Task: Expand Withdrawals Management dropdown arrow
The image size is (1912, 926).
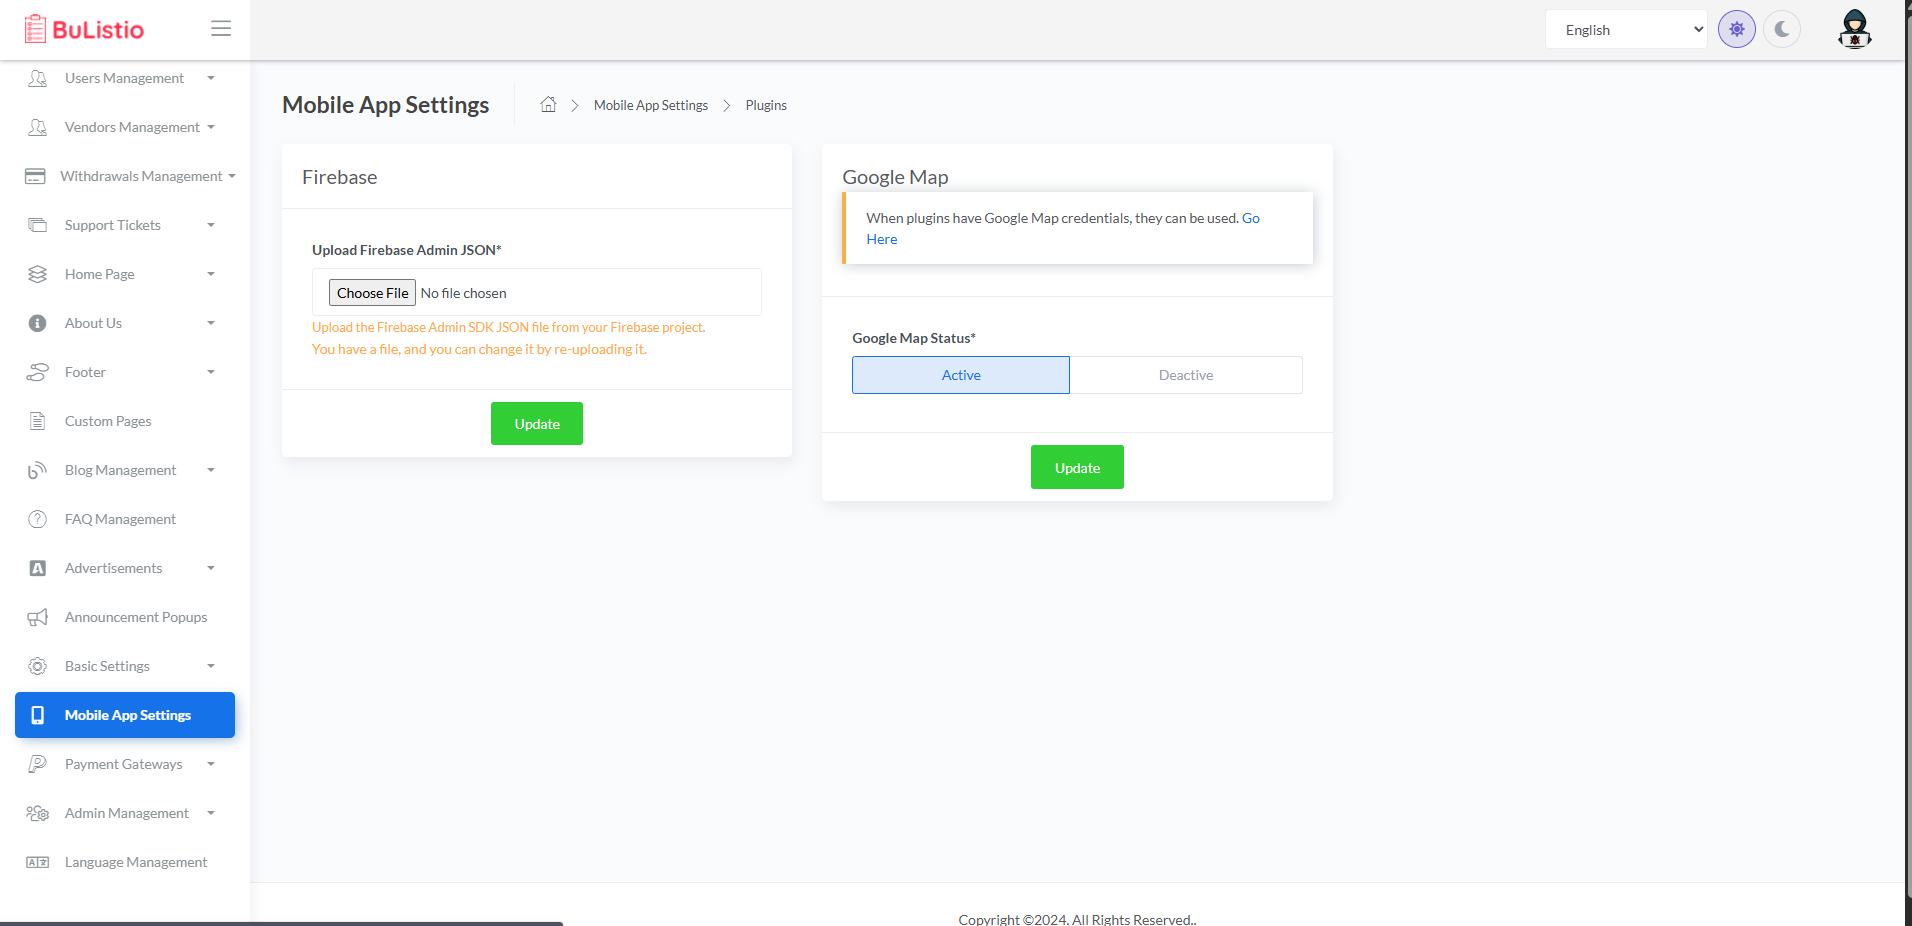Action: tap(232, 176)
